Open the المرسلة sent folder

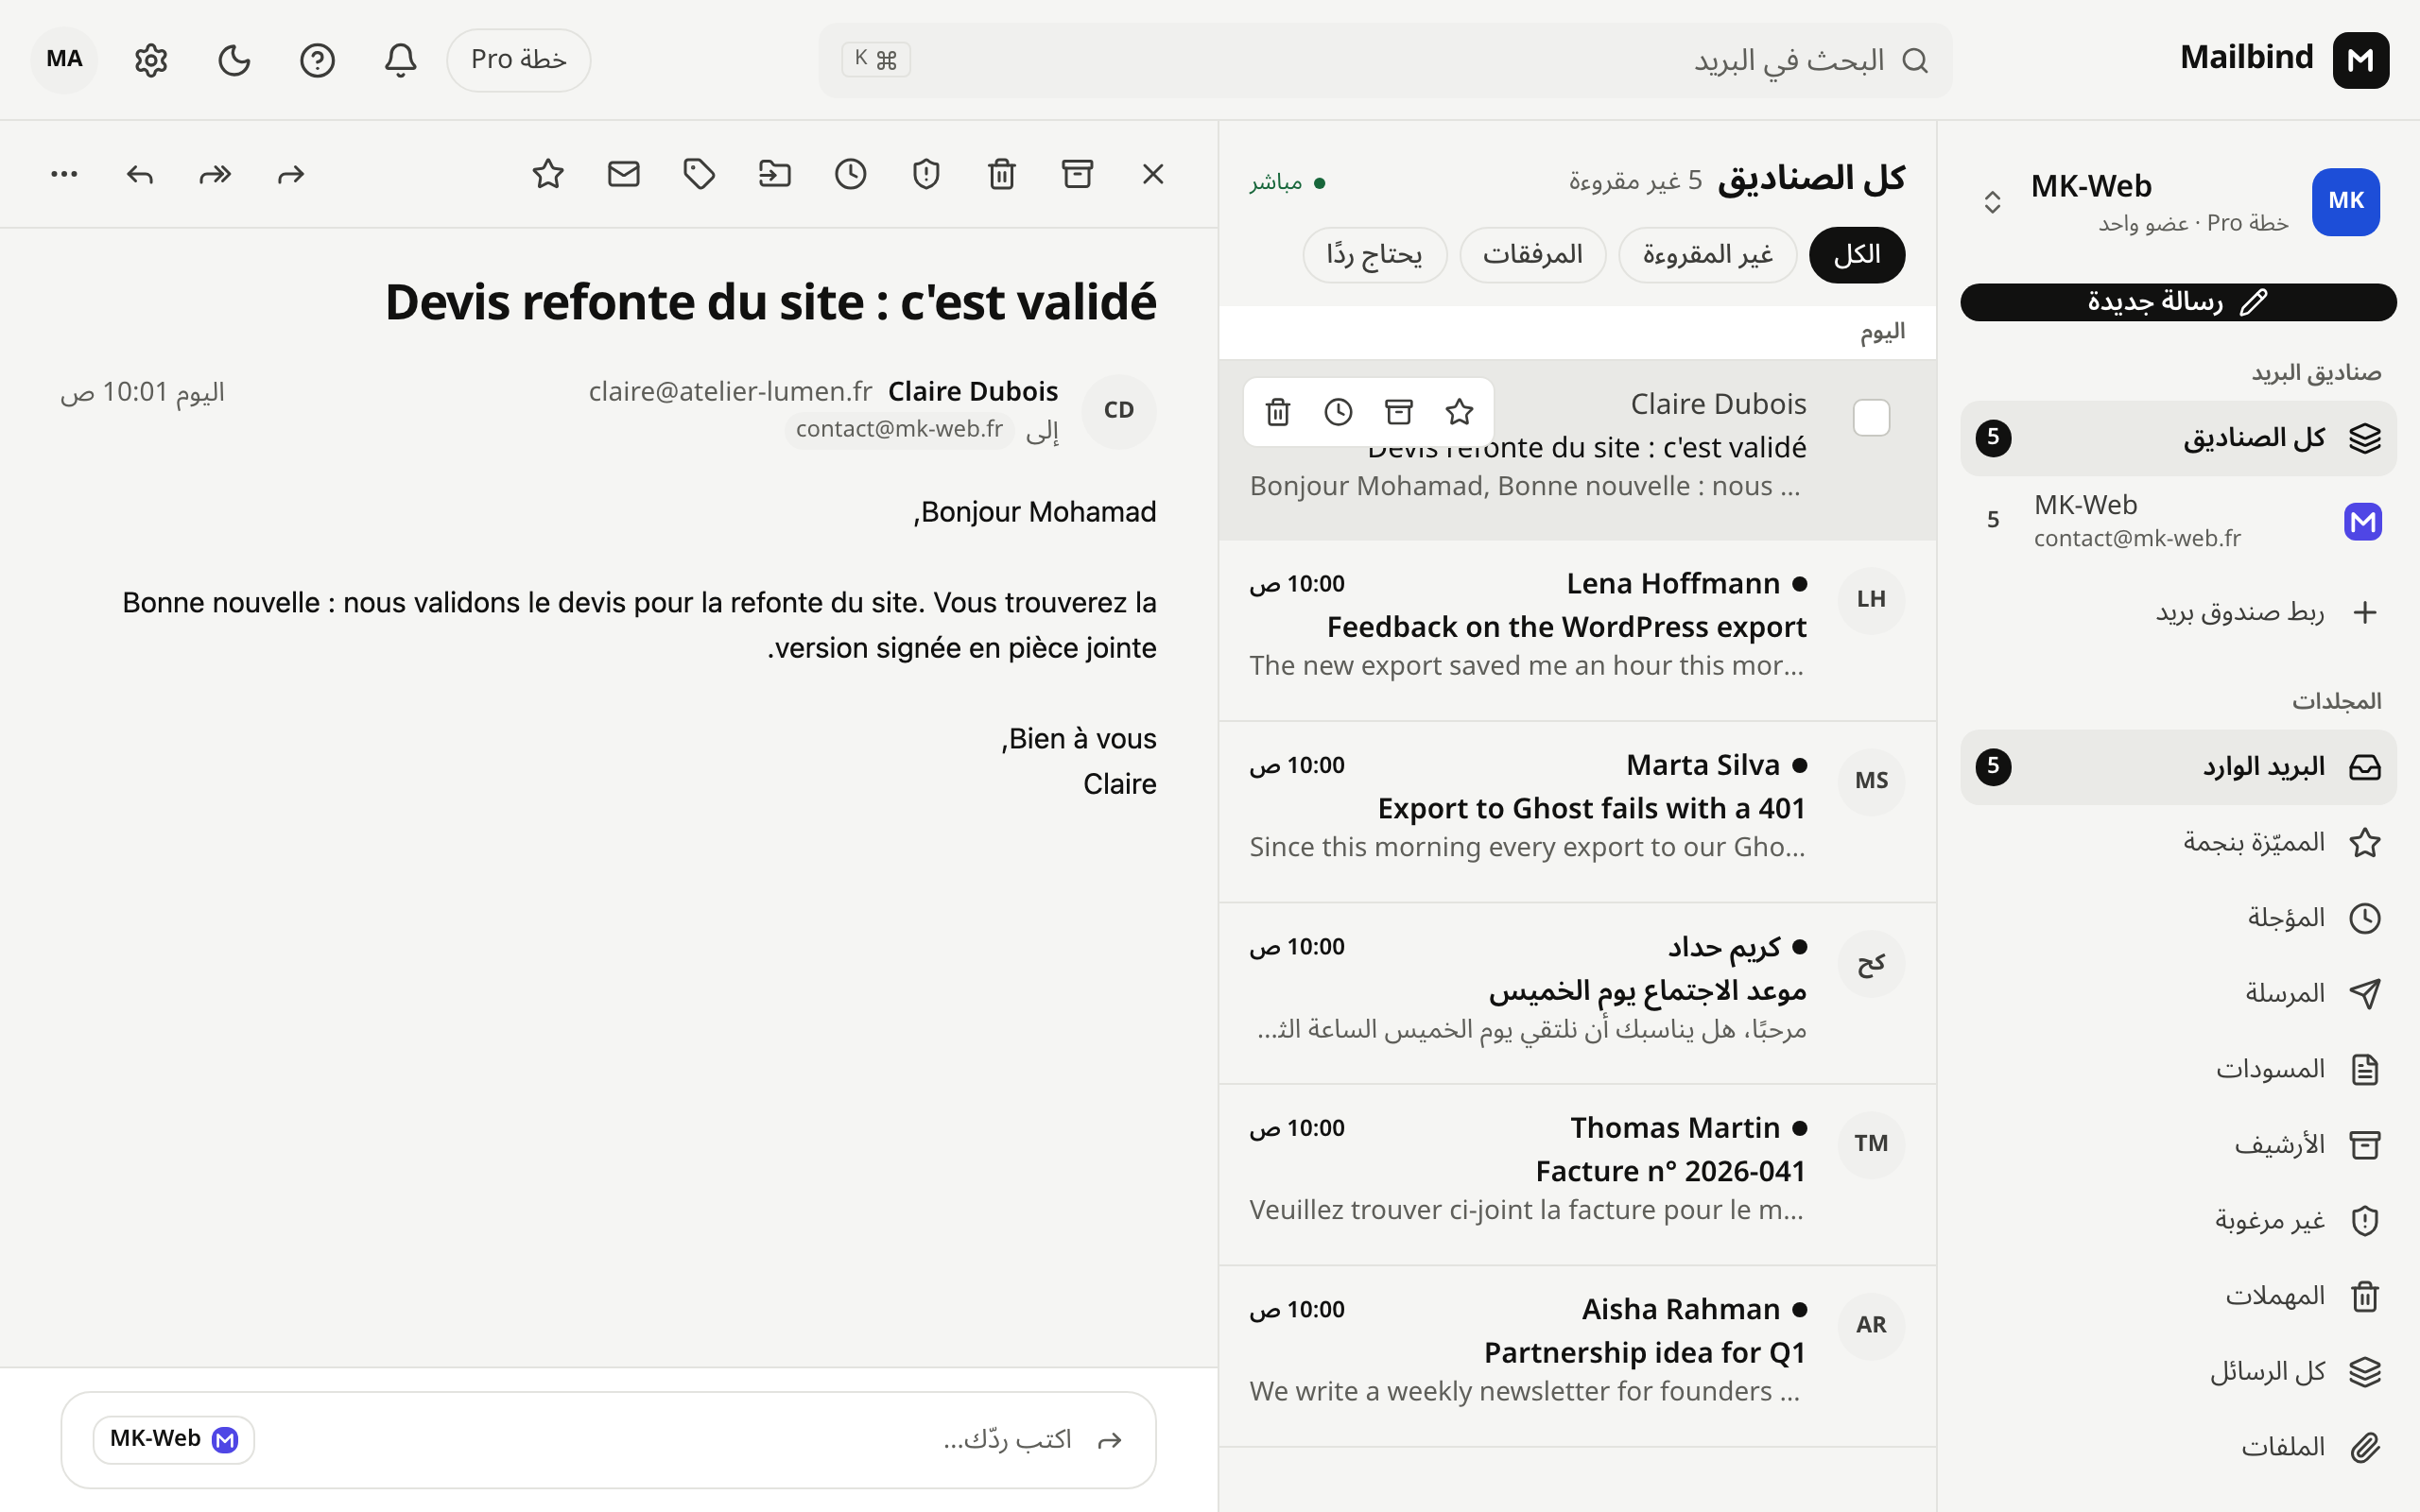click(2178, 994)
